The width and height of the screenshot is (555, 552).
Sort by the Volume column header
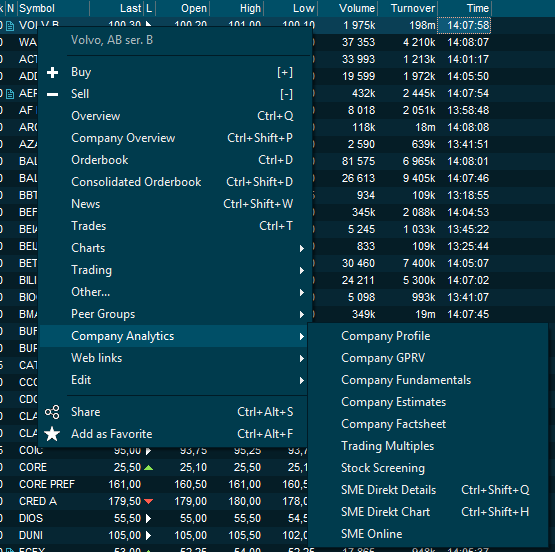[348, 8]
